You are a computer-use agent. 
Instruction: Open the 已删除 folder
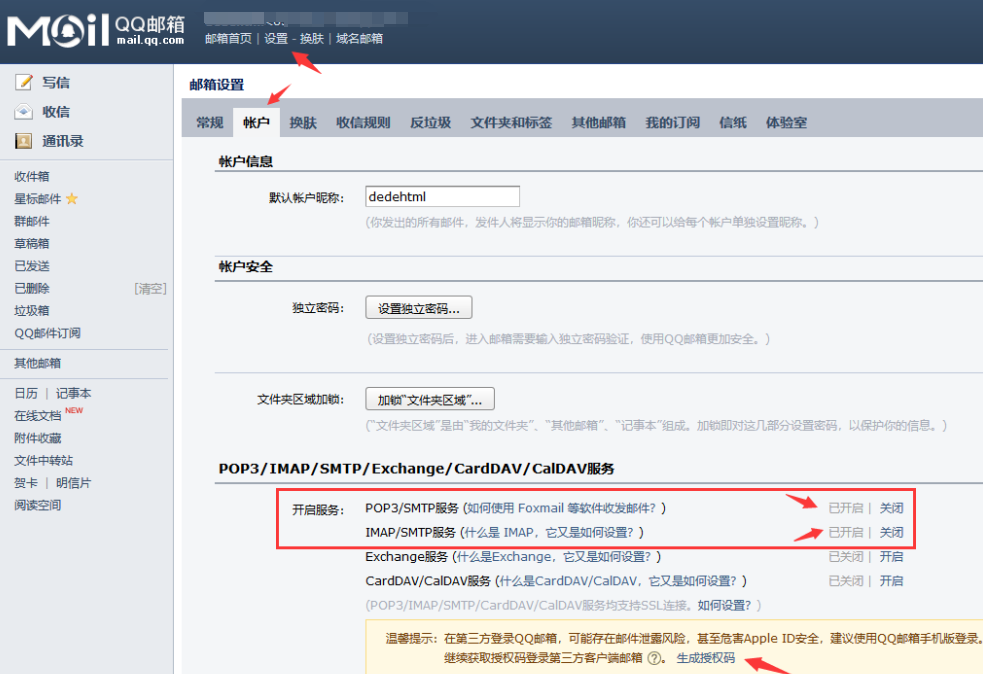pos(32,288)
